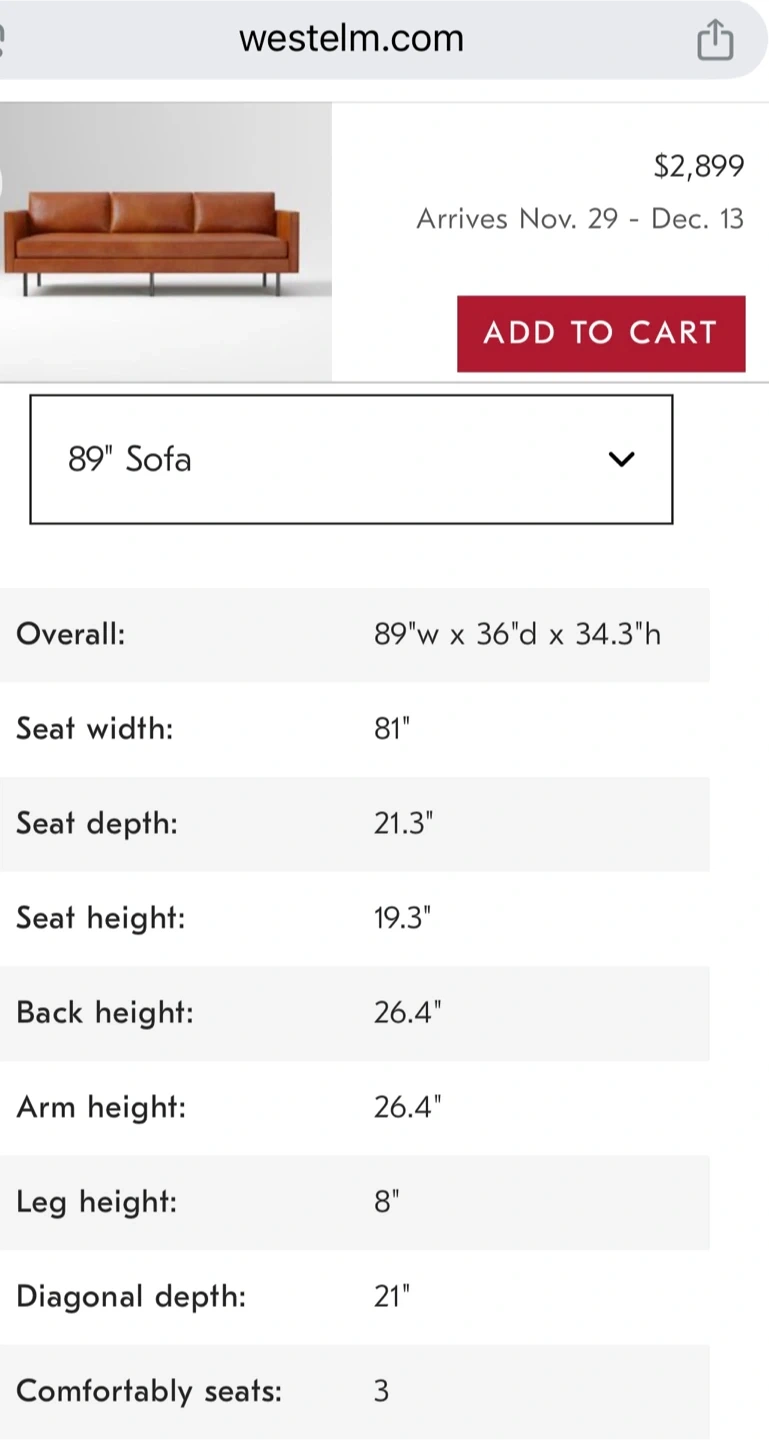Select the Arm height row label

click(x=101, y=1107)
